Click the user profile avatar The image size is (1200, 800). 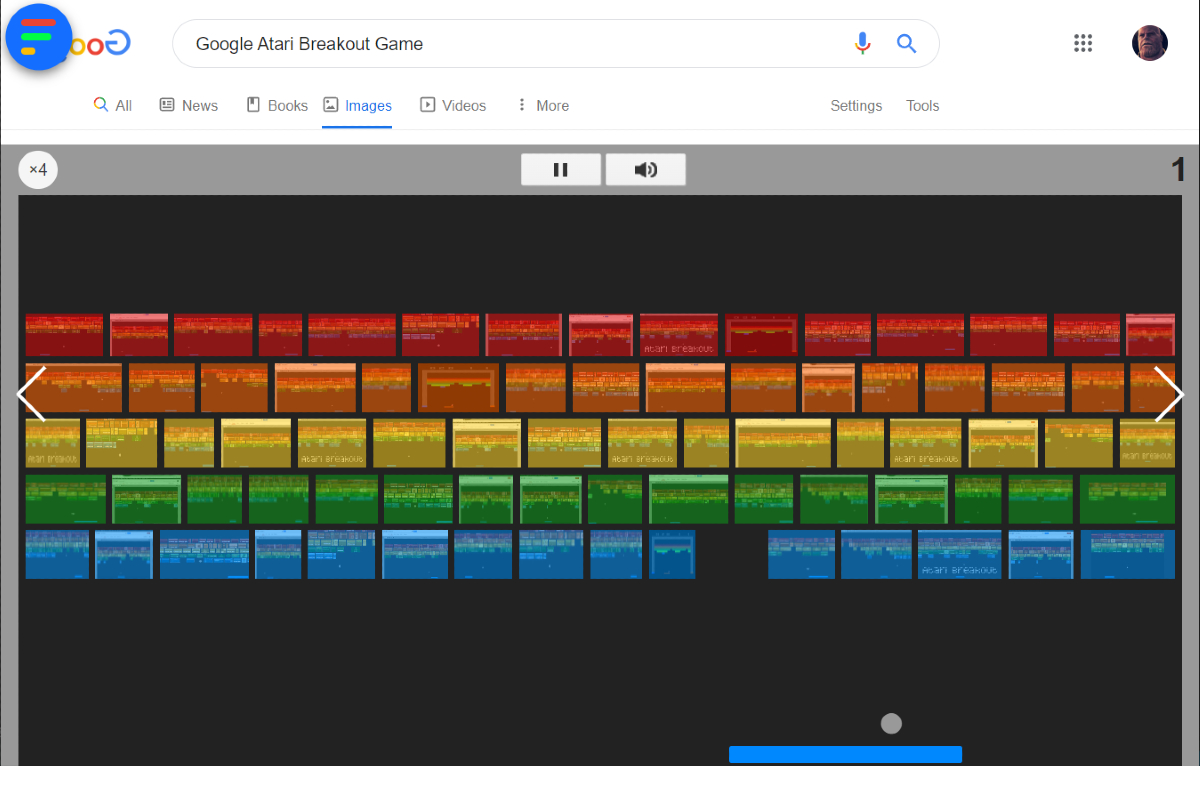click(1149, 43)
